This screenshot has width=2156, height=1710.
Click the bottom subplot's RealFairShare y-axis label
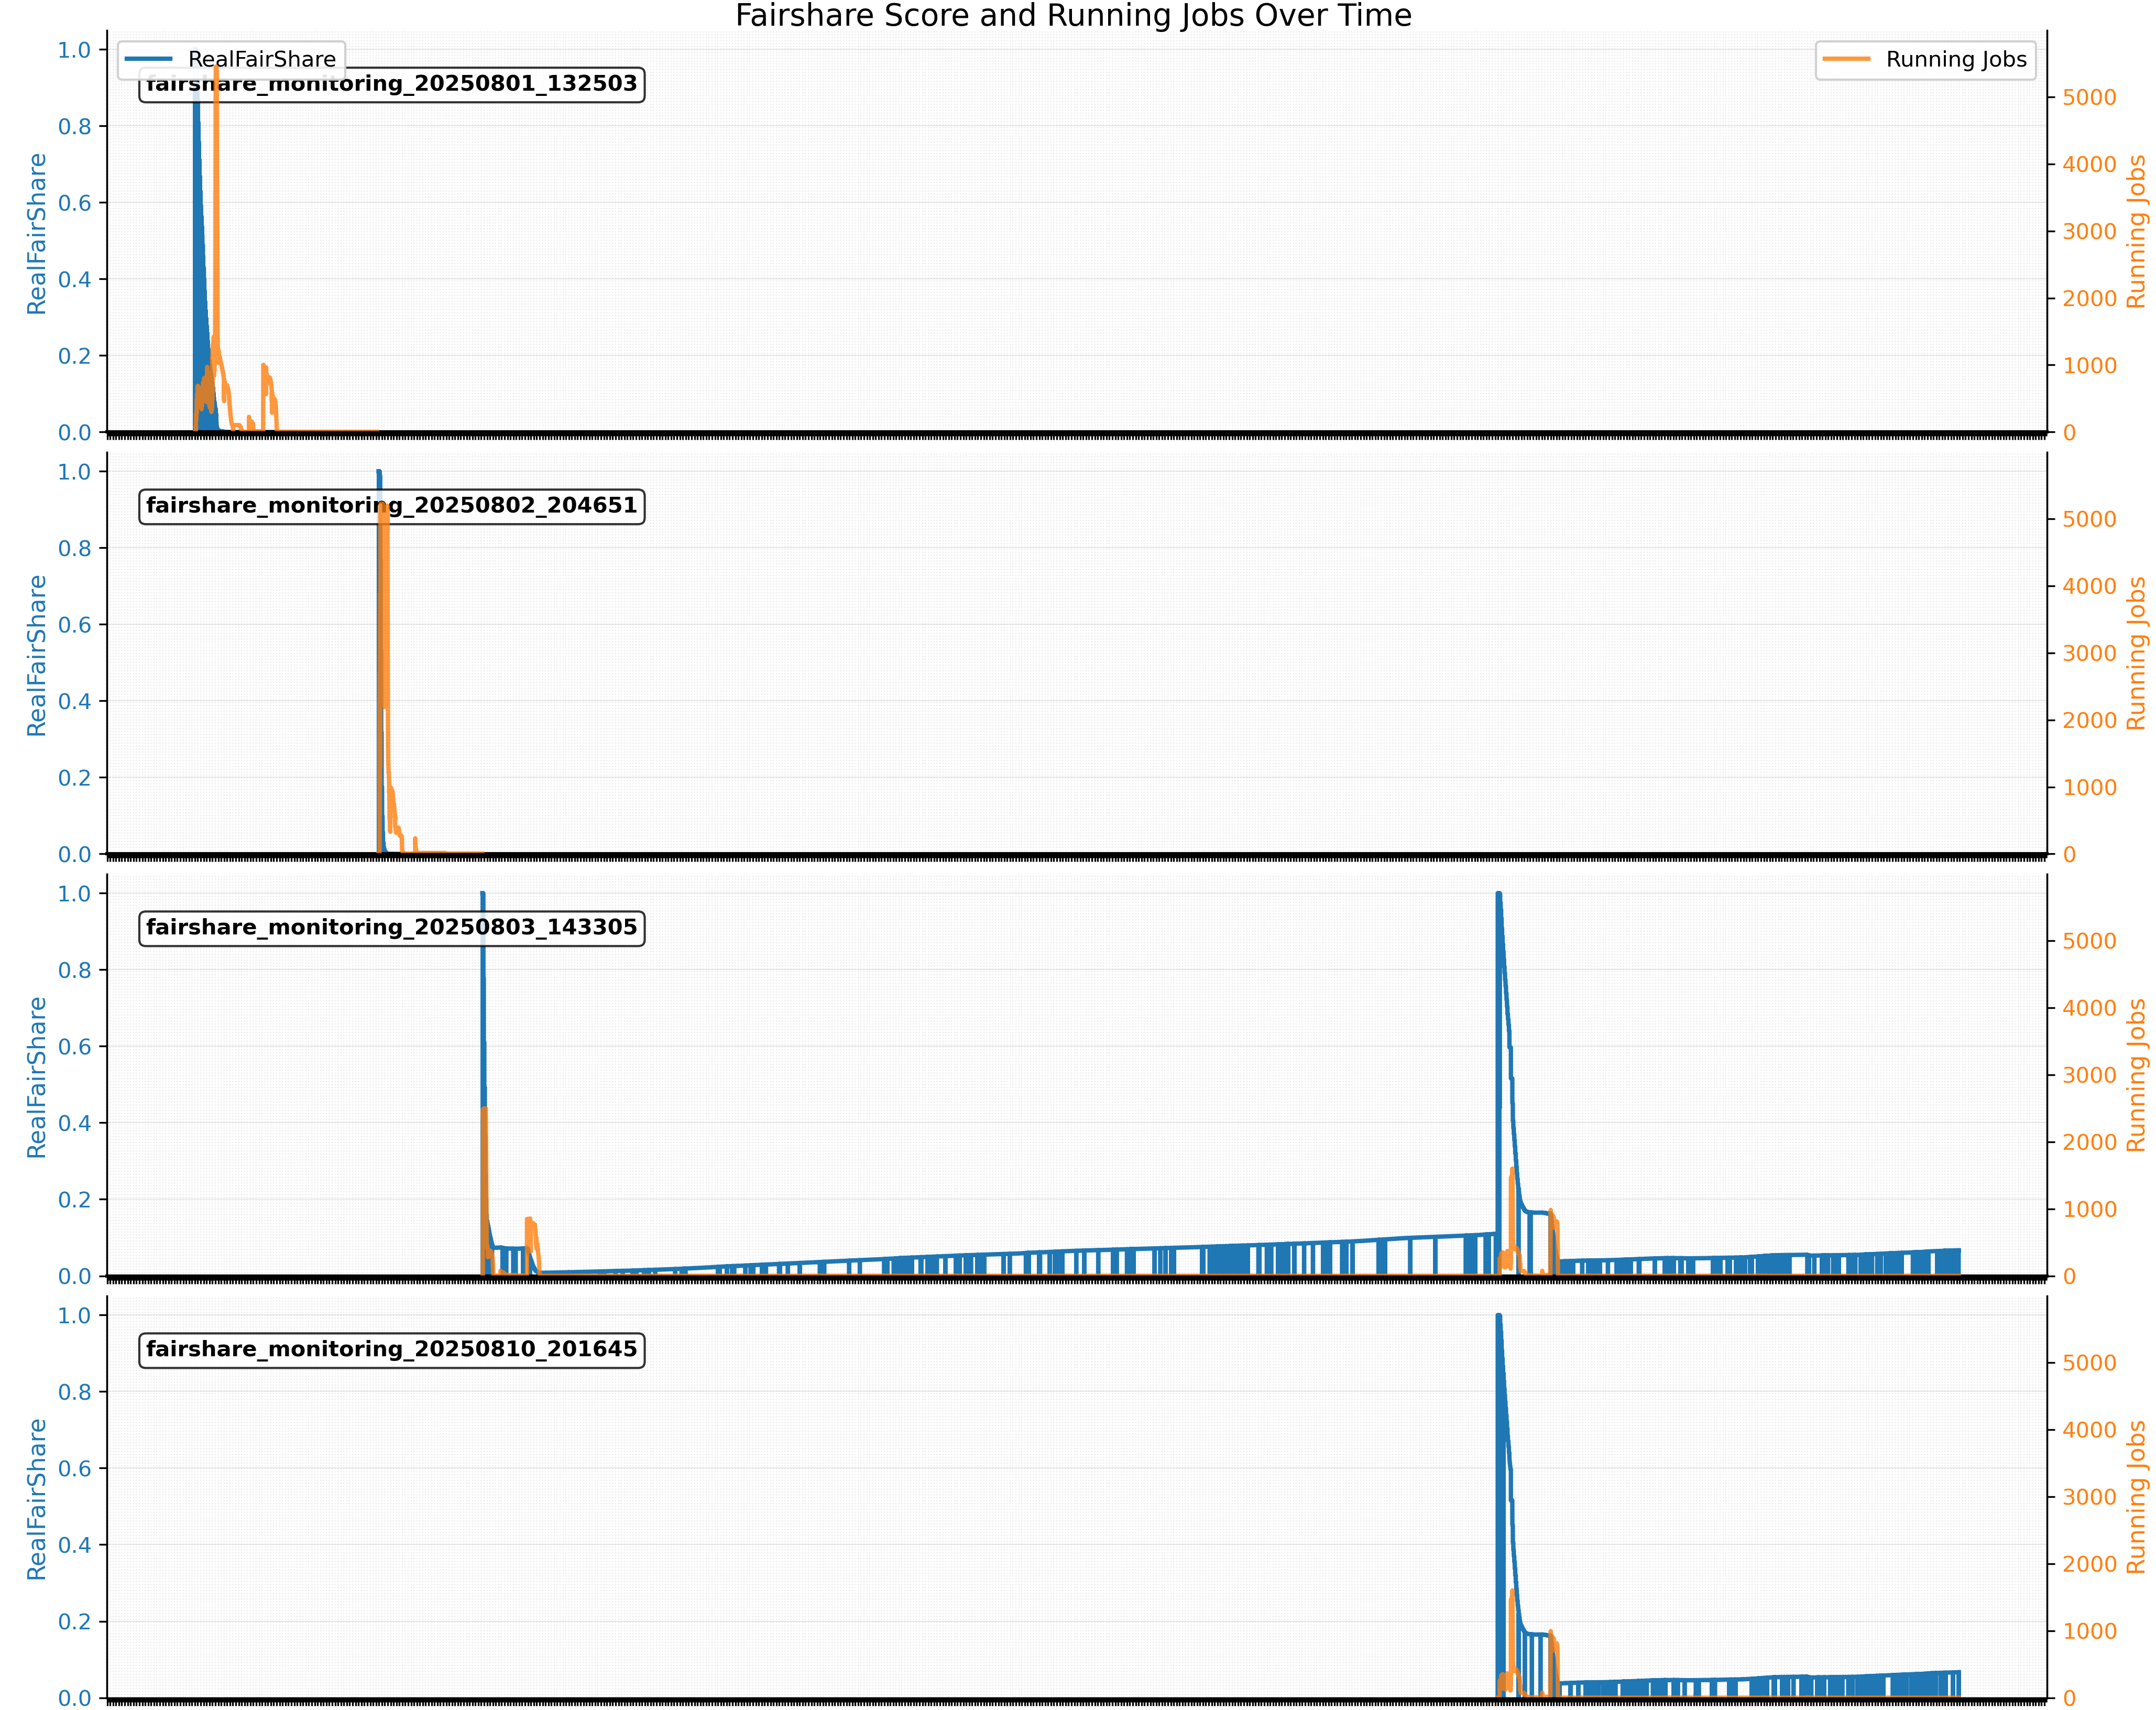(x=37, y=1499)
